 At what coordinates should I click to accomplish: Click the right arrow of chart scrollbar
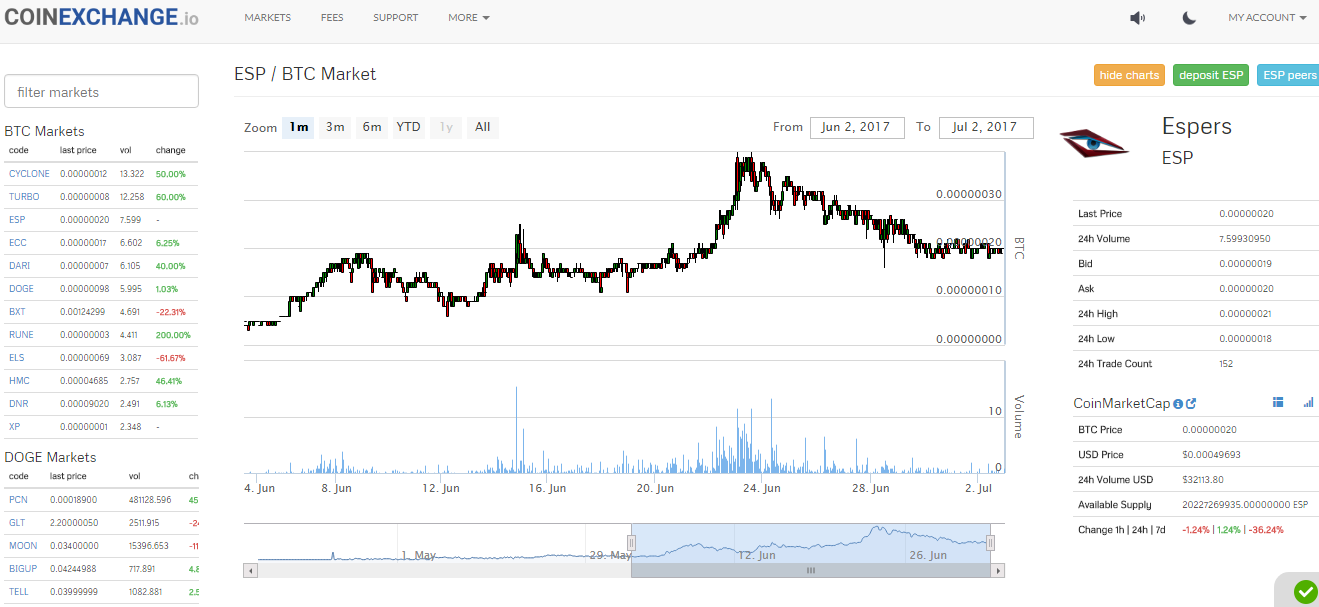tap(997, 570)
